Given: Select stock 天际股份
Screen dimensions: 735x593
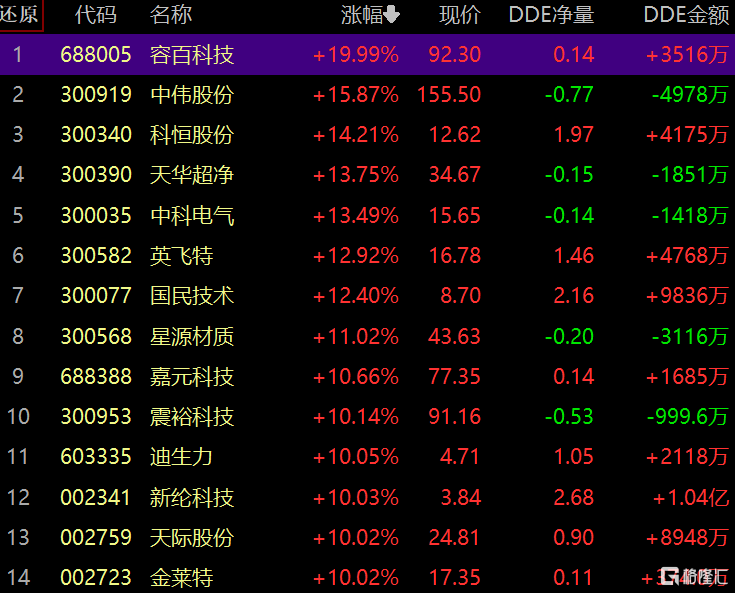Looking at the screenshot, I should pyautogui.click(x=192, y=538).
